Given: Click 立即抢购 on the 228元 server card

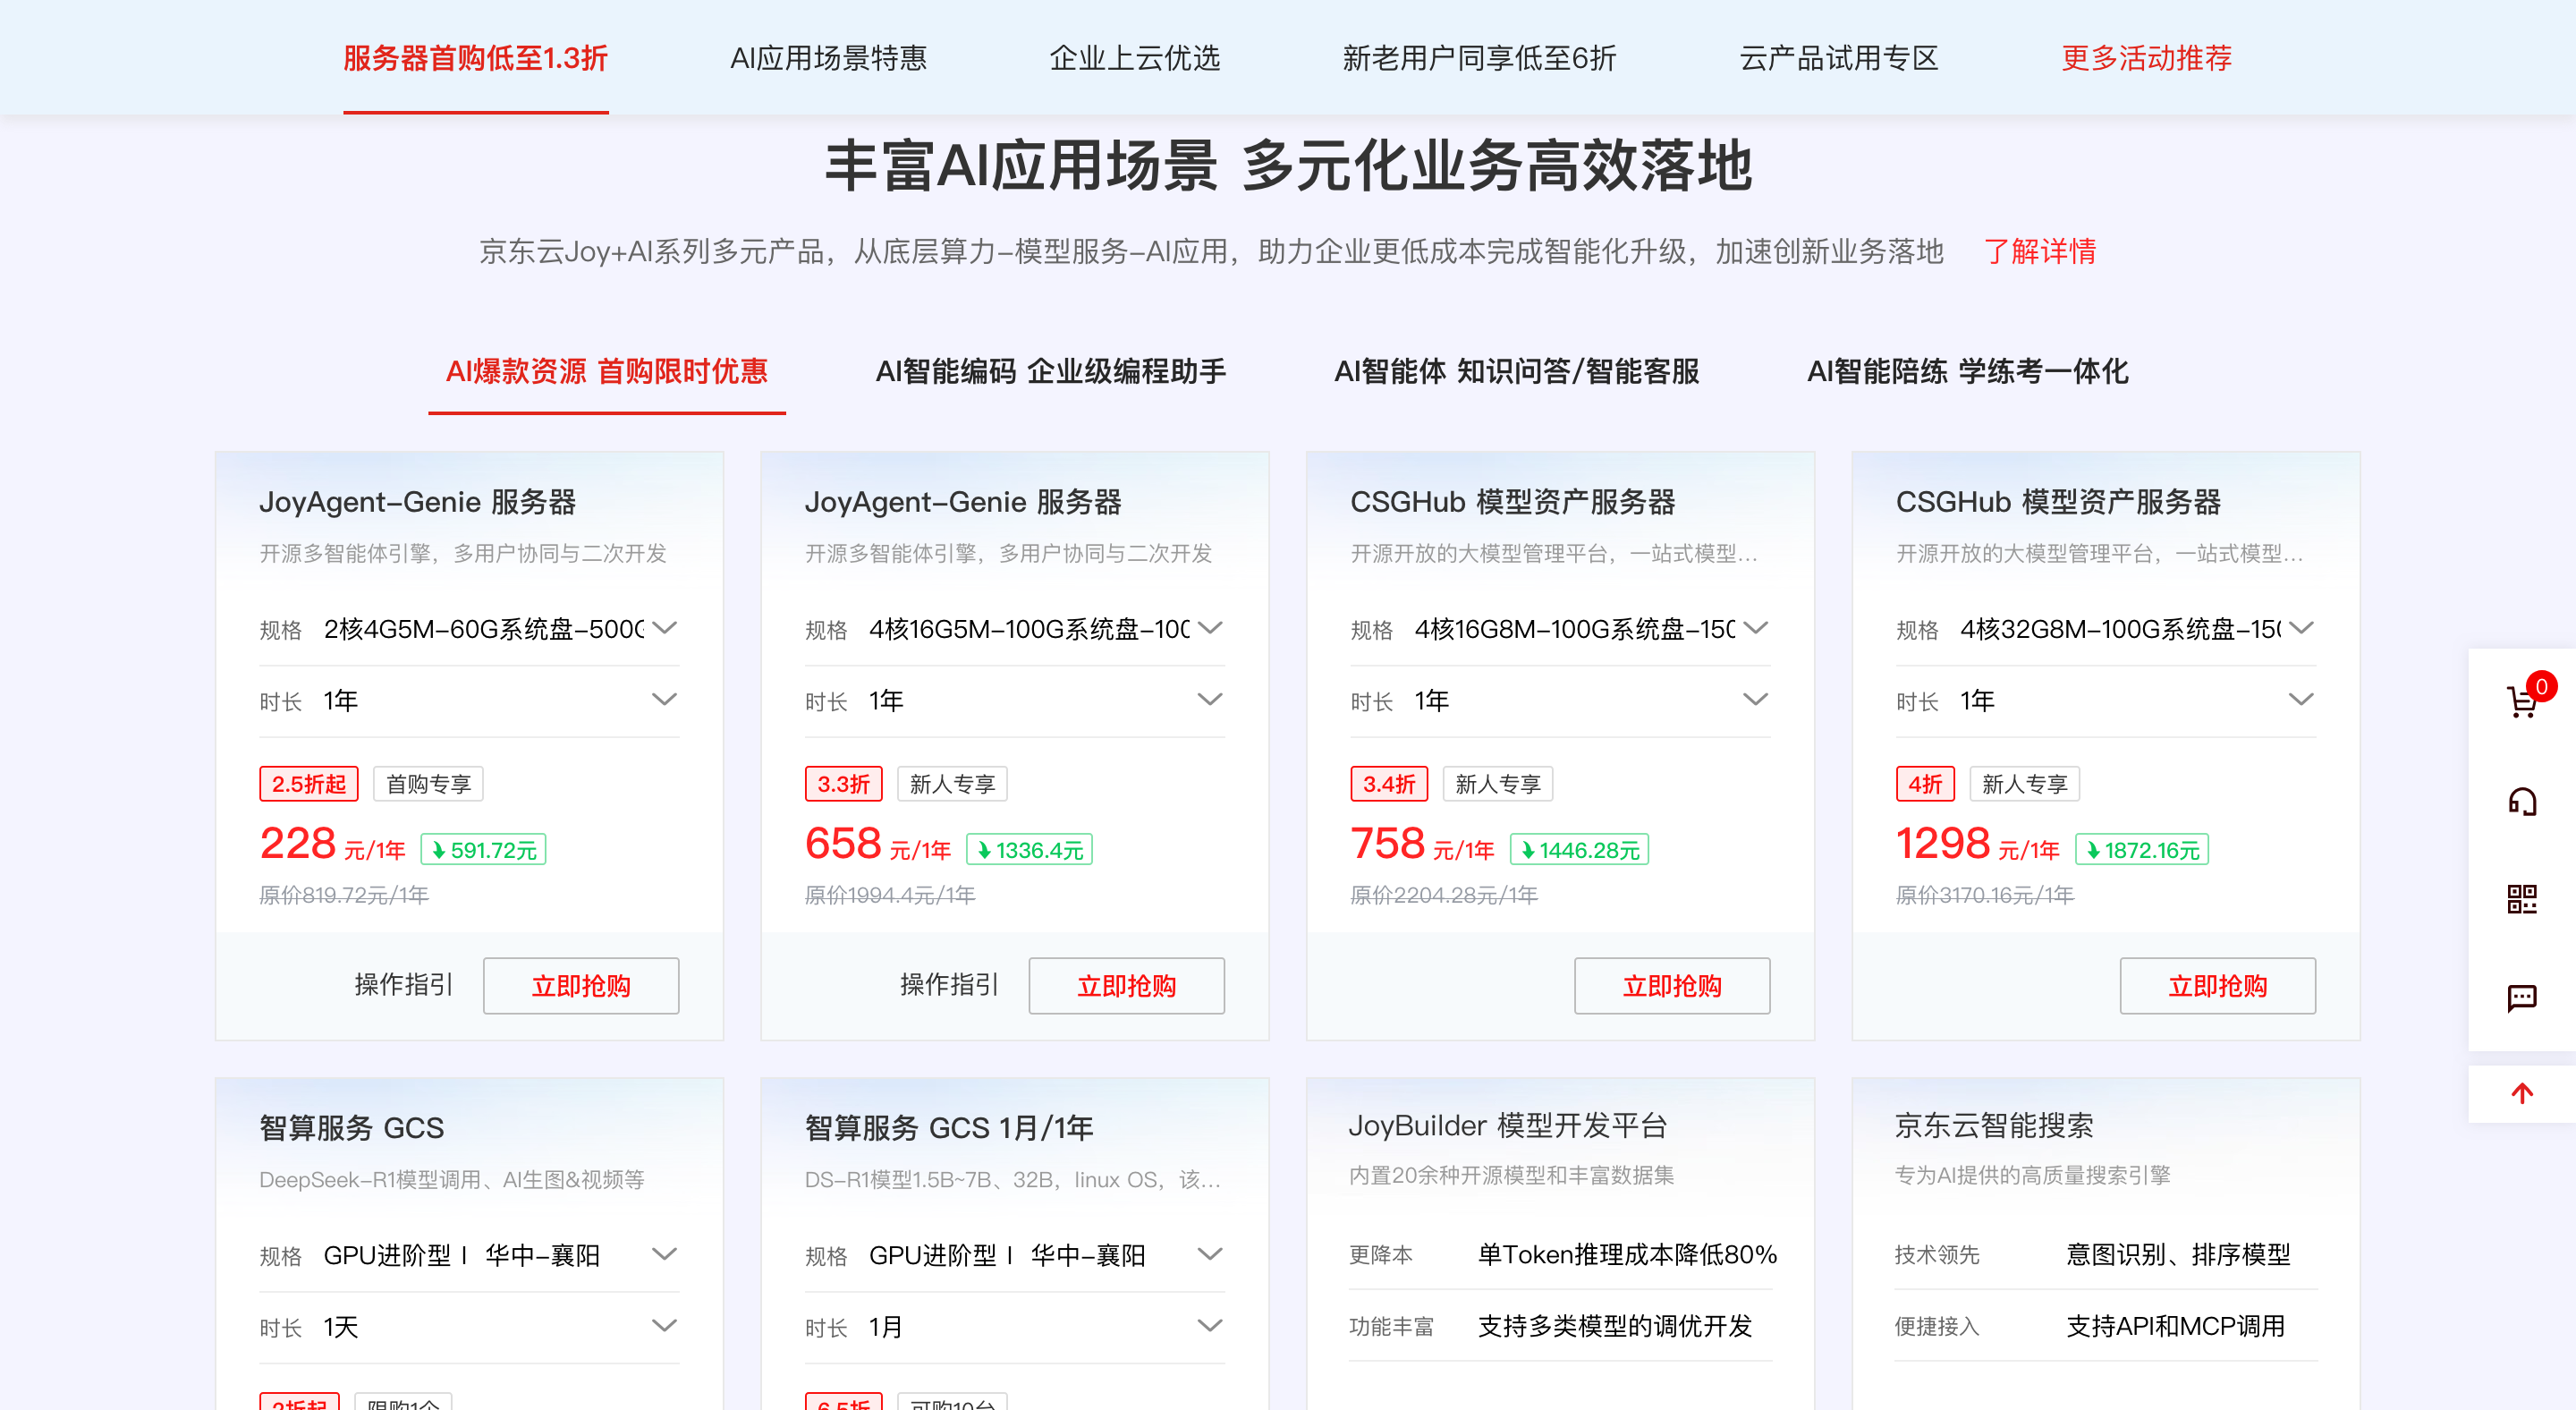Looking at the screenshot, I should [x=581, y=986].
